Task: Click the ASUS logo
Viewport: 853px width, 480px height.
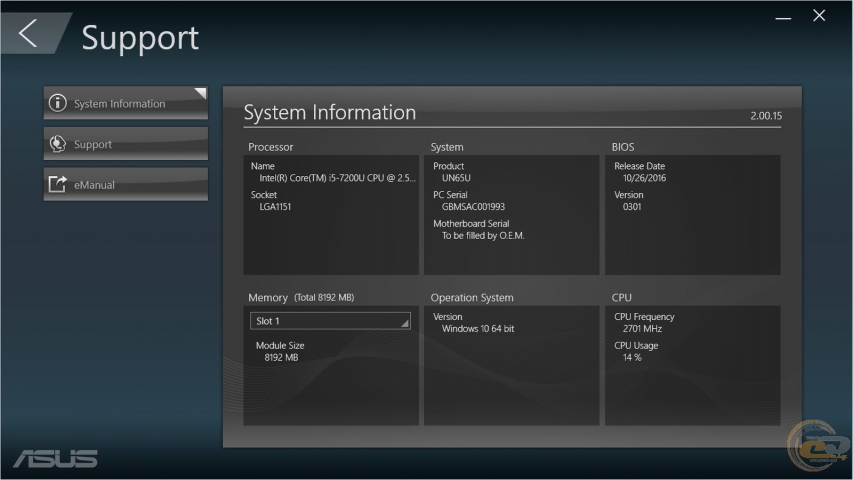Action: pos(55,459)
